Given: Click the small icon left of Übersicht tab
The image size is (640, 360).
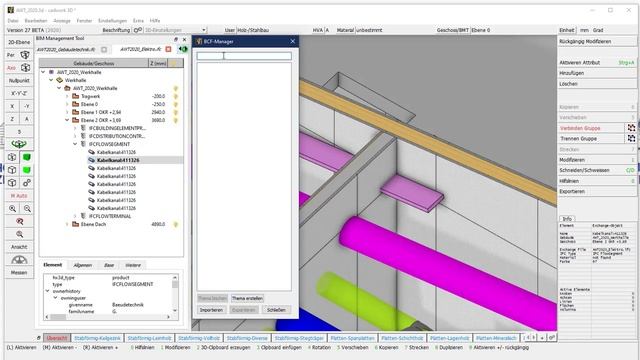Looking at the screenshot, I should click(x=39, y=338).
